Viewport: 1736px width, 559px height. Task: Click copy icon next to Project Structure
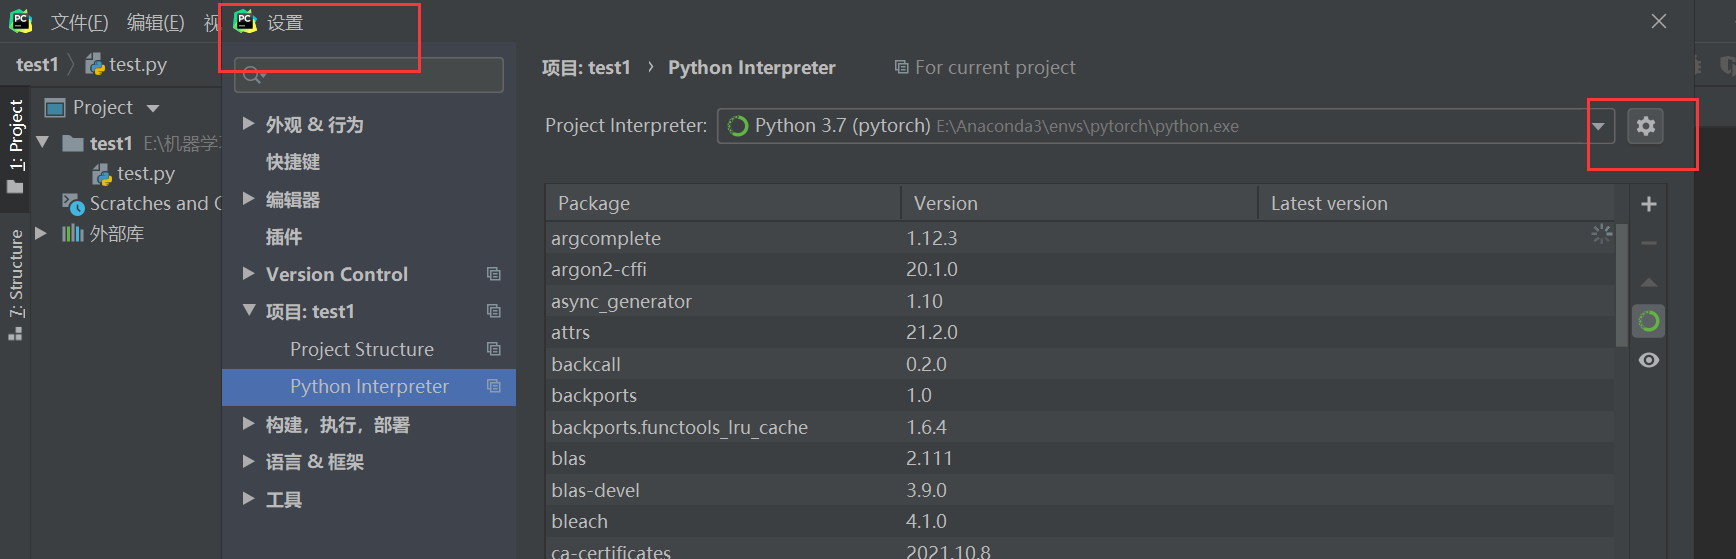click(494, 349)
